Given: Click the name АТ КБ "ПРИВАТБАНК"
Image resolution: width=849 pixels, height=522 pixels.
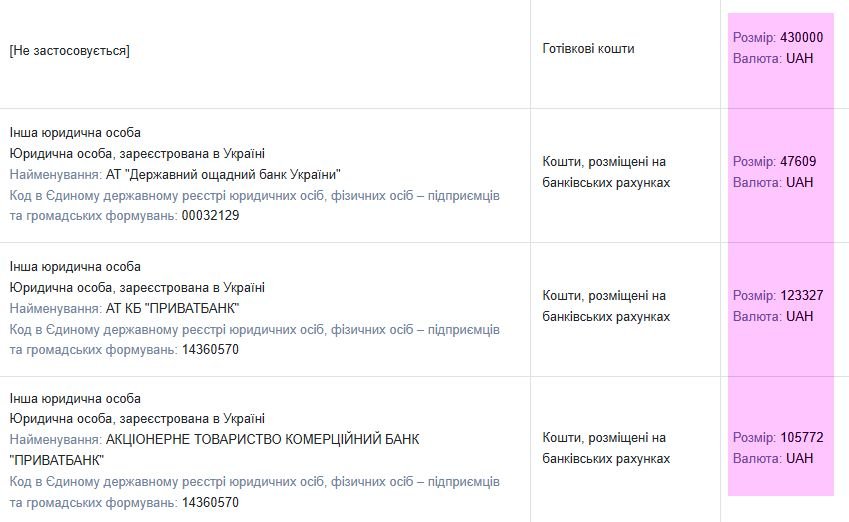Looking at the screenshot, I should (x=172, y=309).
